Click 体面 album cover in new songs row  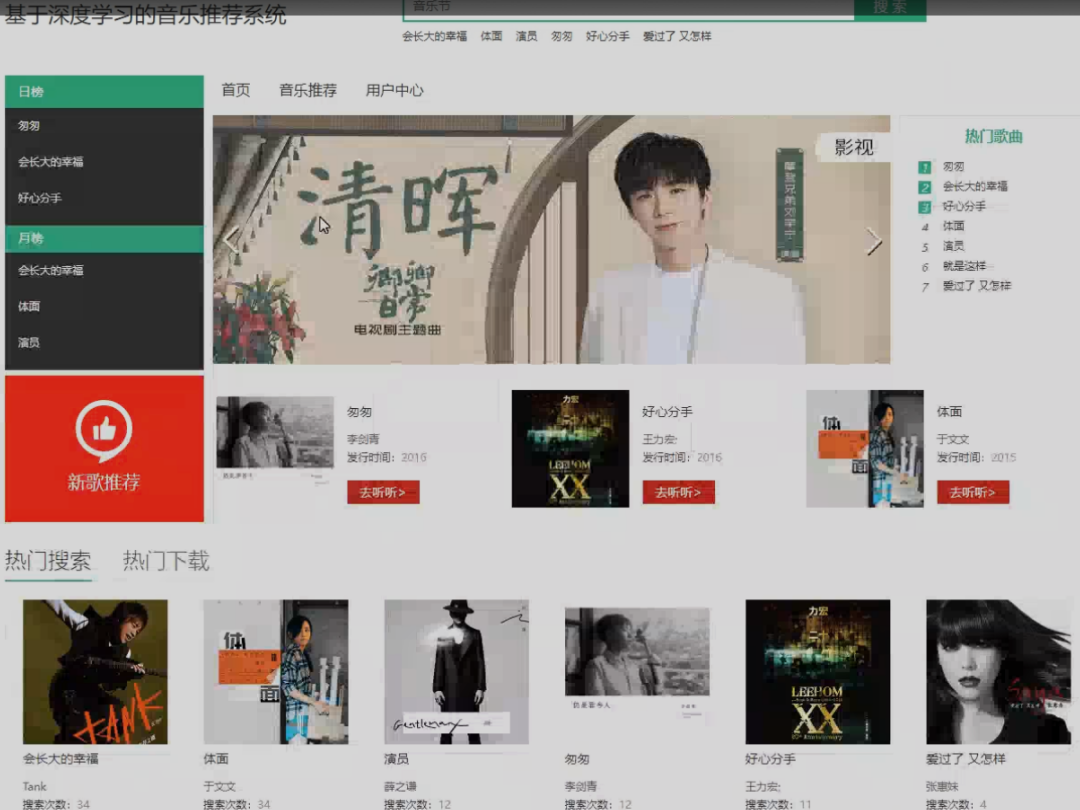(x=865, y=448)
